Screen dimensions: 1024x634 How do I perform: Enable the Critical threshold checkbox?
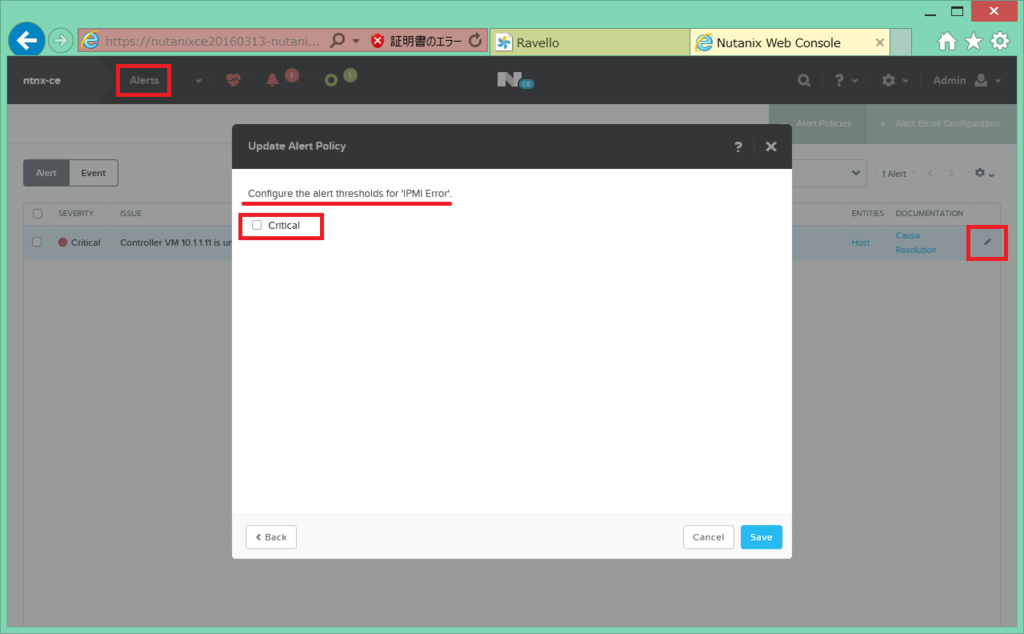tap(257, 225)
